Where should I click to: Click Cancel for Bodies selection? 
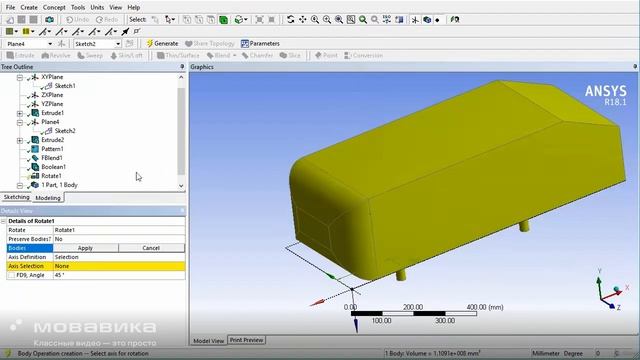coord(151,248)
